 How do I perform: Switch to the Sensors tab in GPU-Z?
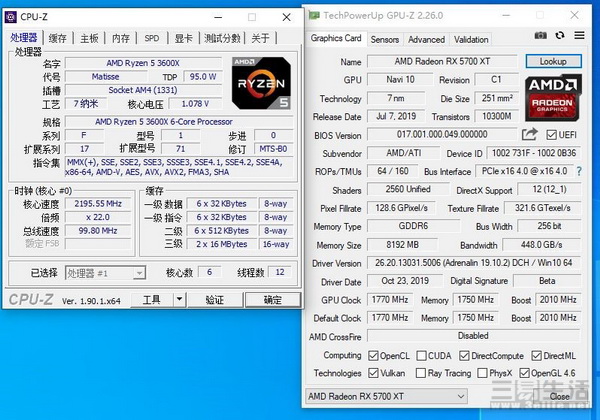385,39
